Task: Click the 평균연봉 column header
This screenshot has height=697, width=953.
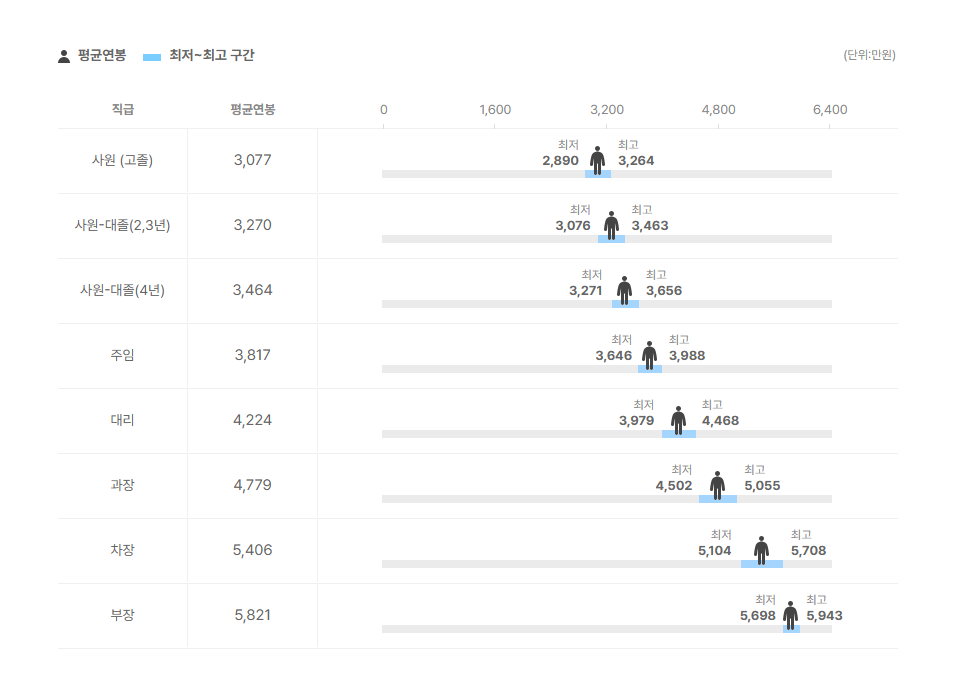Action: point(252,109)
